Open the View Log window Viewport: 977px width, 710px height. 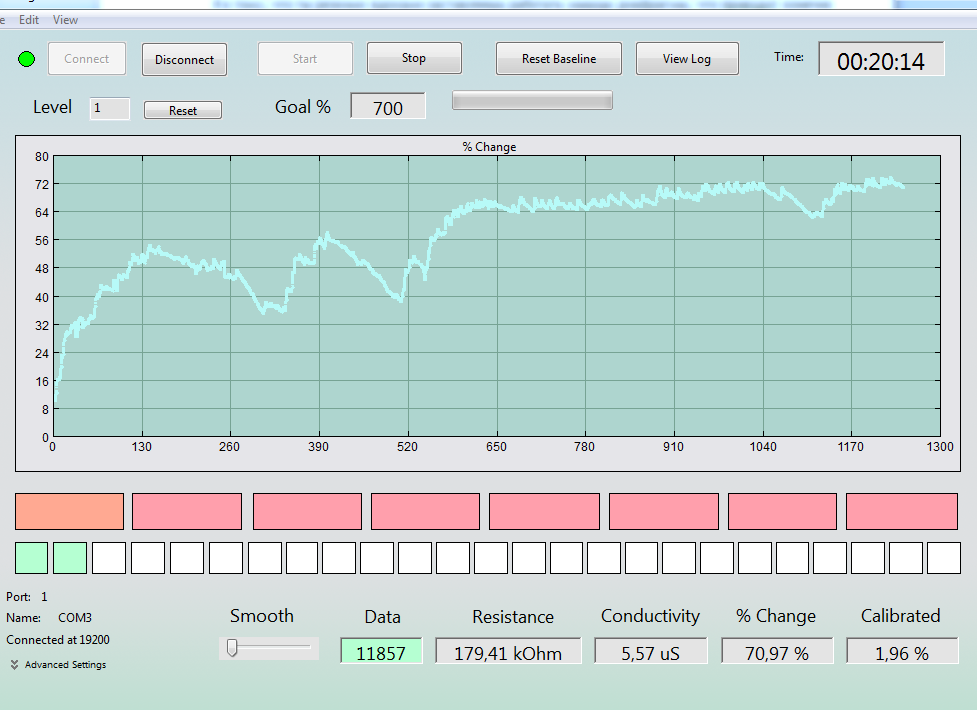point(687,59)
